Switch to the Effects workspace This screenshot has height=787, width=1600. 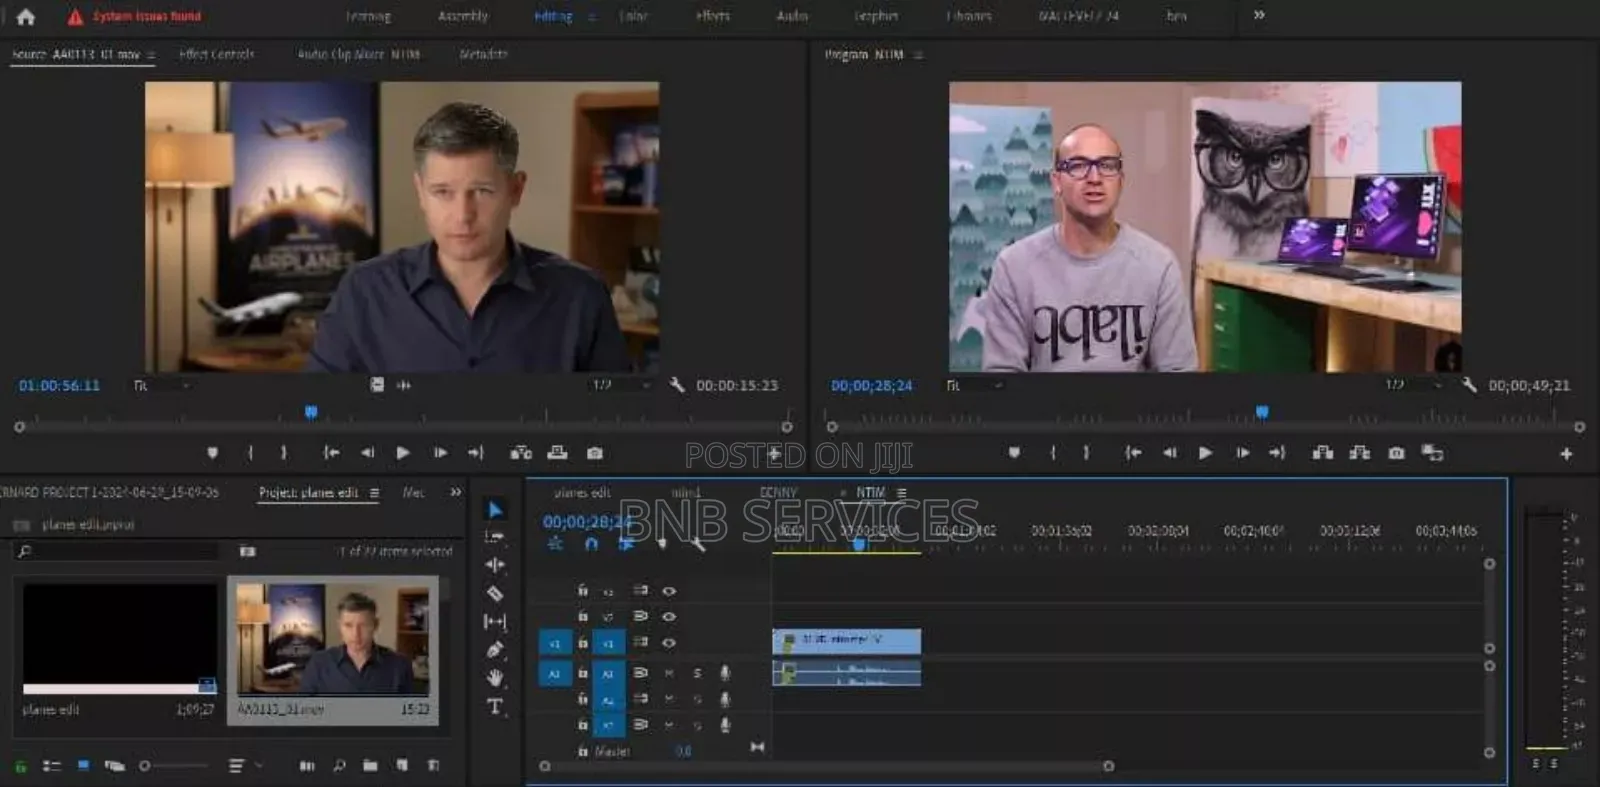tap(713, 16)
